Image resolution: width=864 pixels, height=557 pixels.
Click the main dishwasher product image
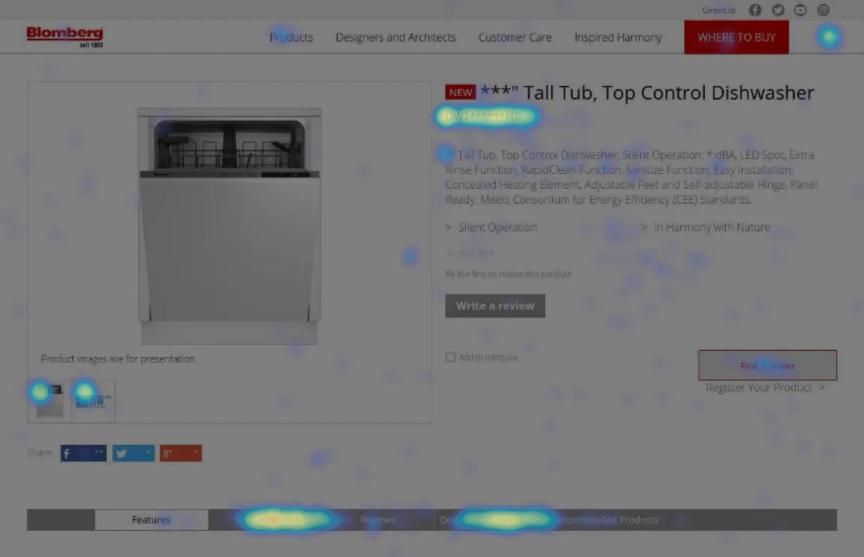[x=229, y=226]
